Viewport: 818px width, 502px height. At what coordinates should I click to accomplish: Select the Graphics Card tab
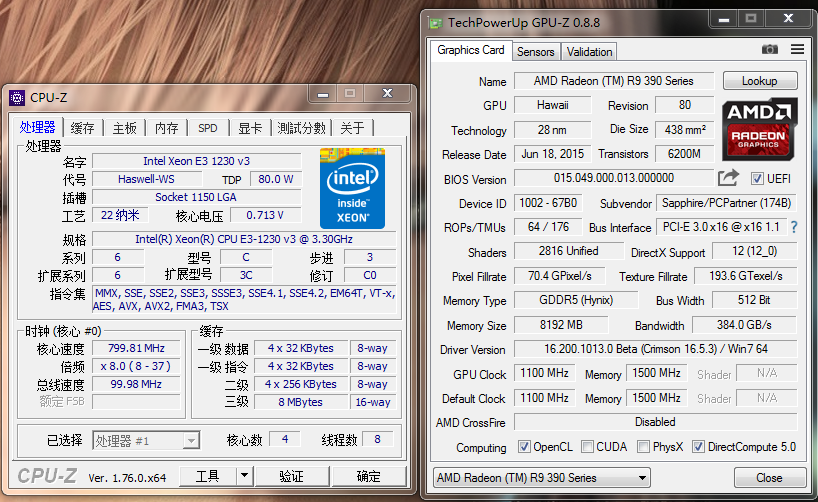click(x=471, y=50)
